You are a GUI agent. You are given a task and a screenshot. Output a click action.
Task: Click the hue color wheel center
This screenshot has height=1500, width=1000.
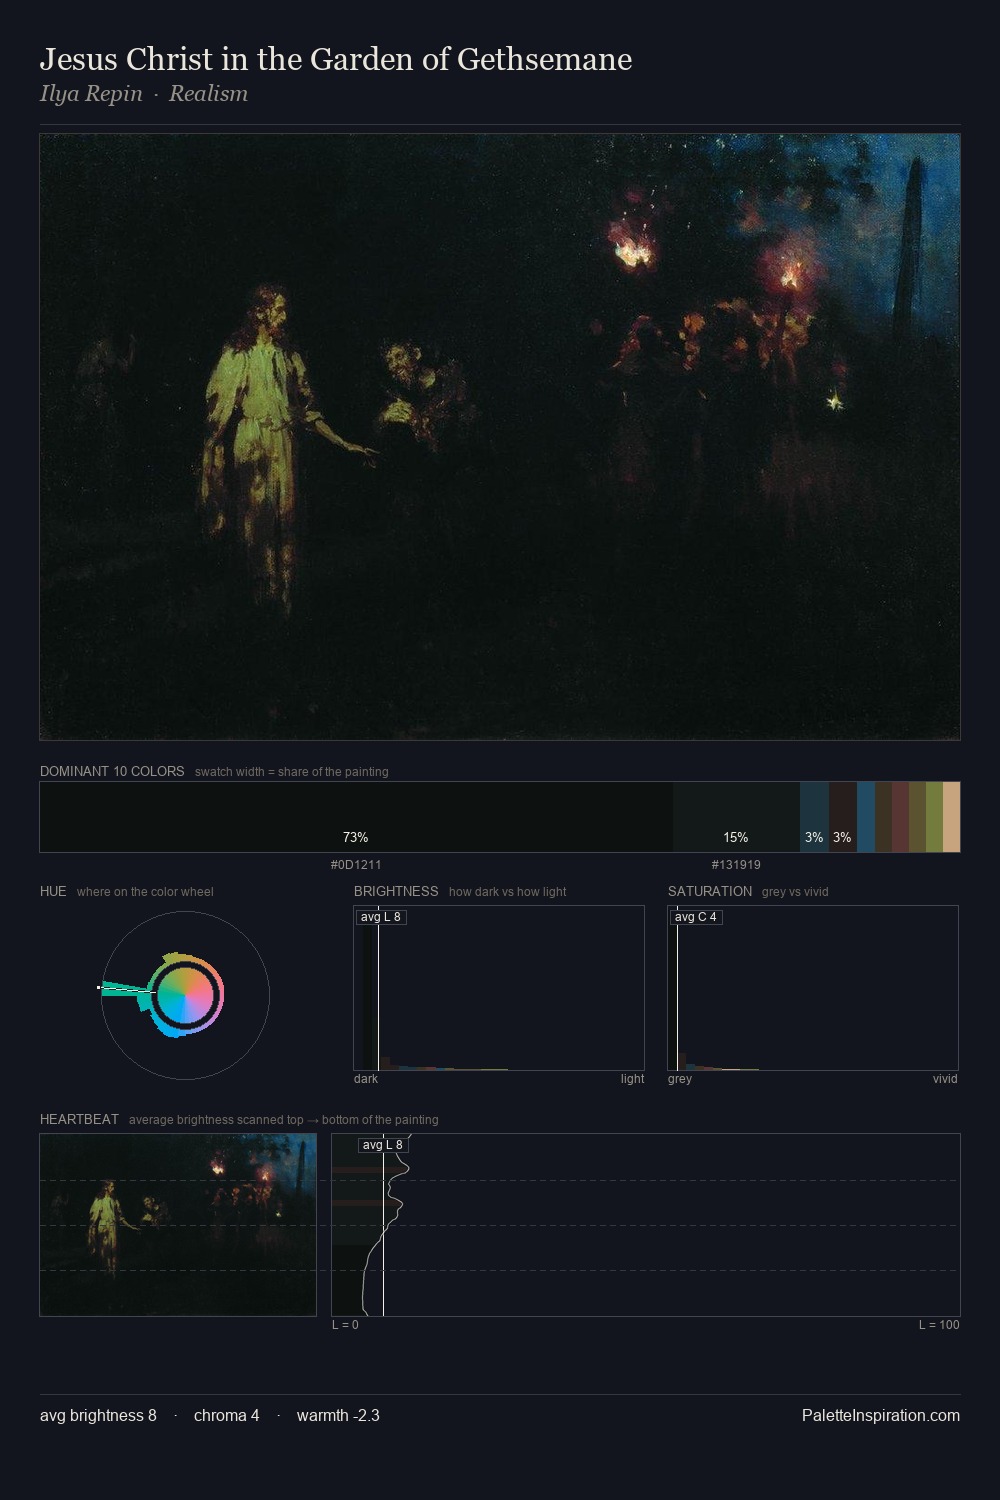tap(185, 995)
